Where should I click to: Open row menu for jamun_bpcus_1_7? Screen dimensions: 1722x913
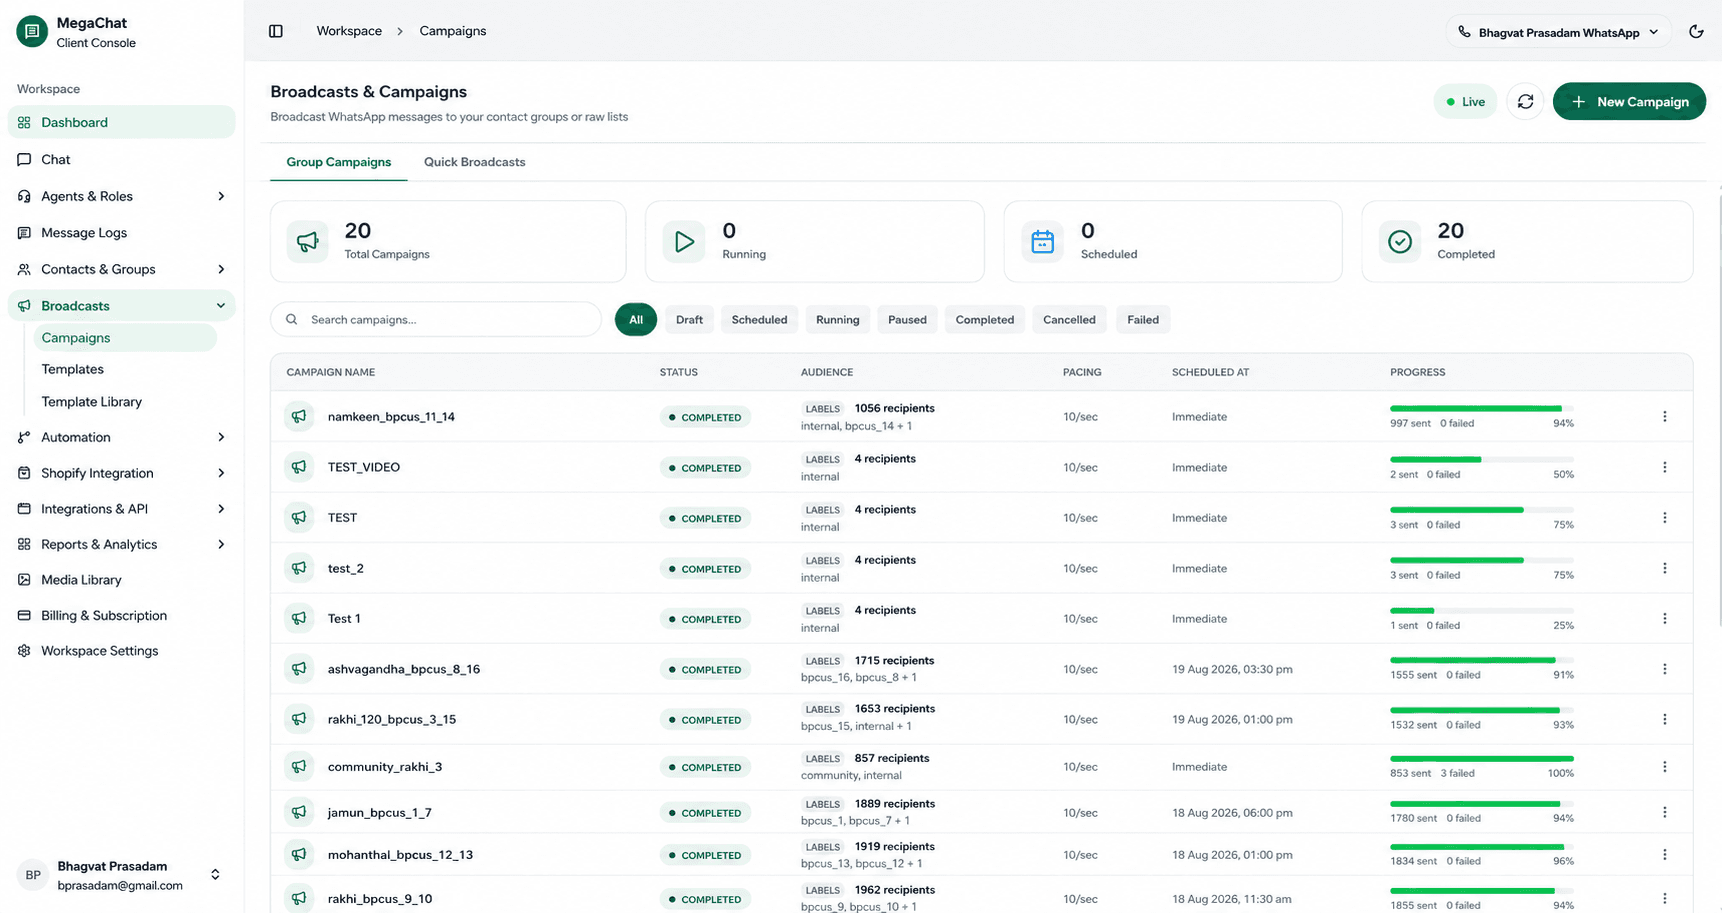[1665, 813]
